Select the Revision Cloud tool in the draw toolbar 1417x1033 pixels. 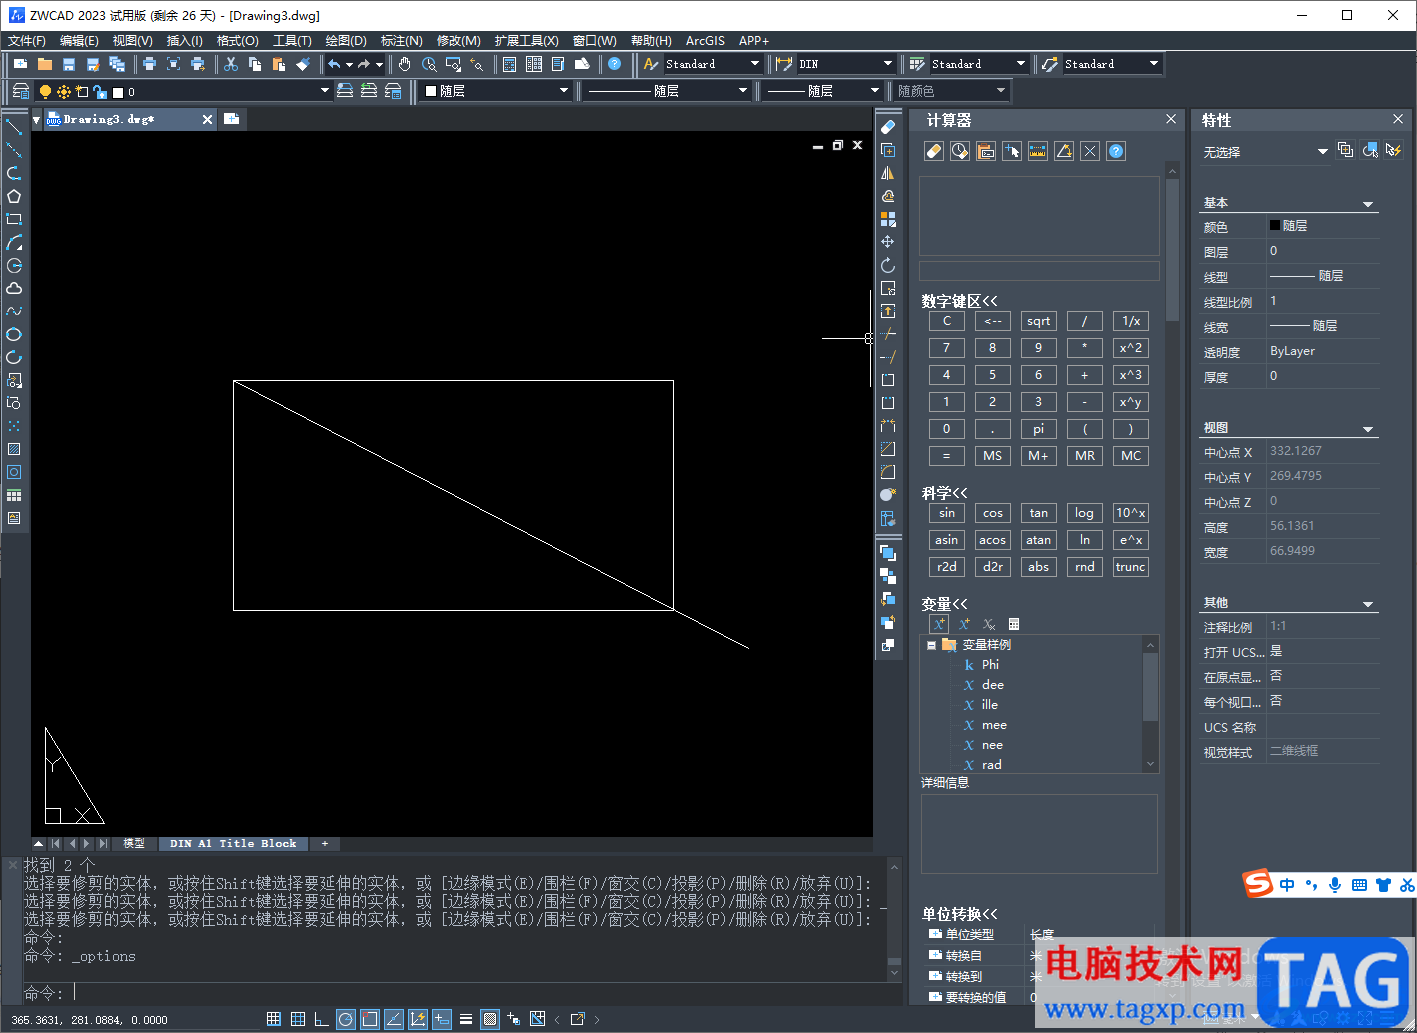(x=14, y=288)
